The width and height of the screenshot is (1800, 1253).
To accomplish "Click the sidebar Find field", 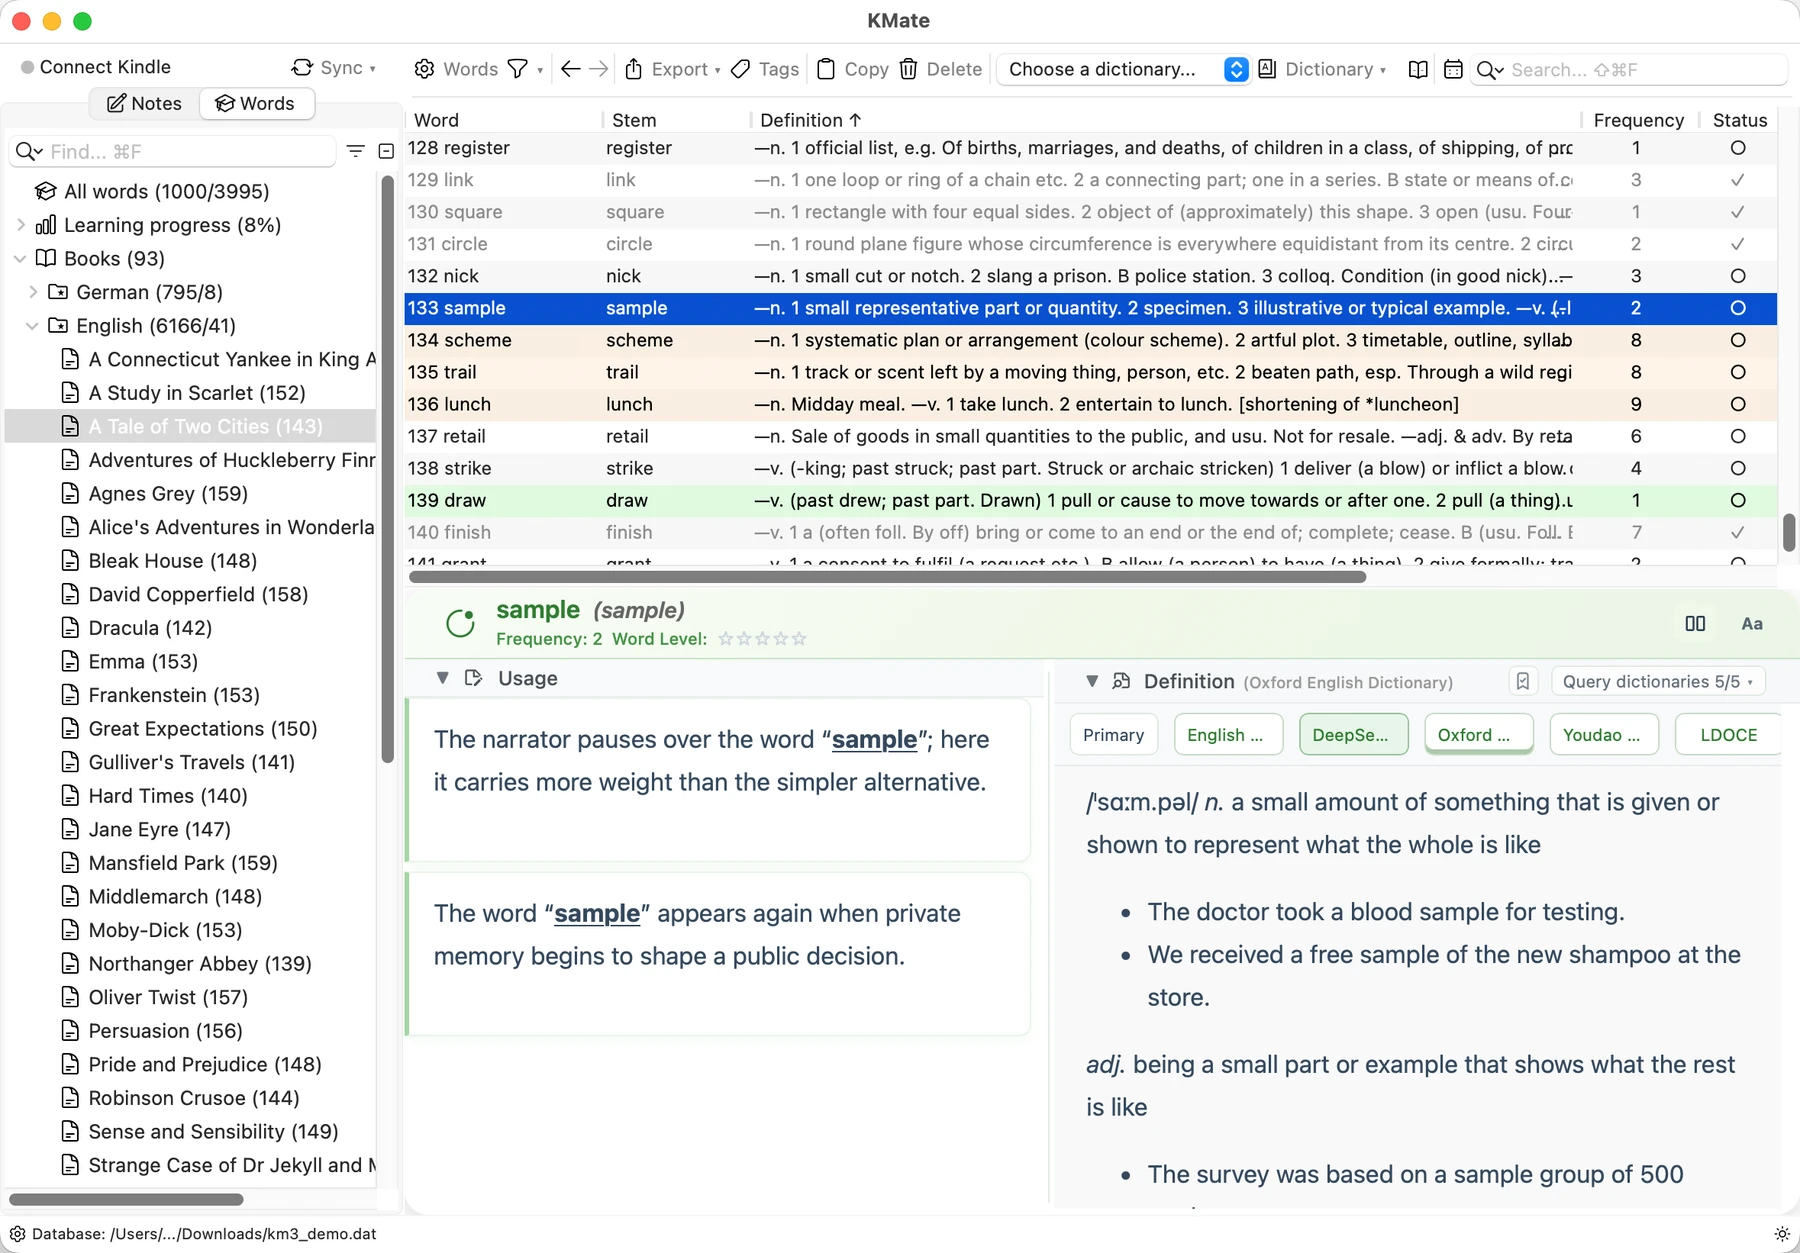I will (173, 151).
